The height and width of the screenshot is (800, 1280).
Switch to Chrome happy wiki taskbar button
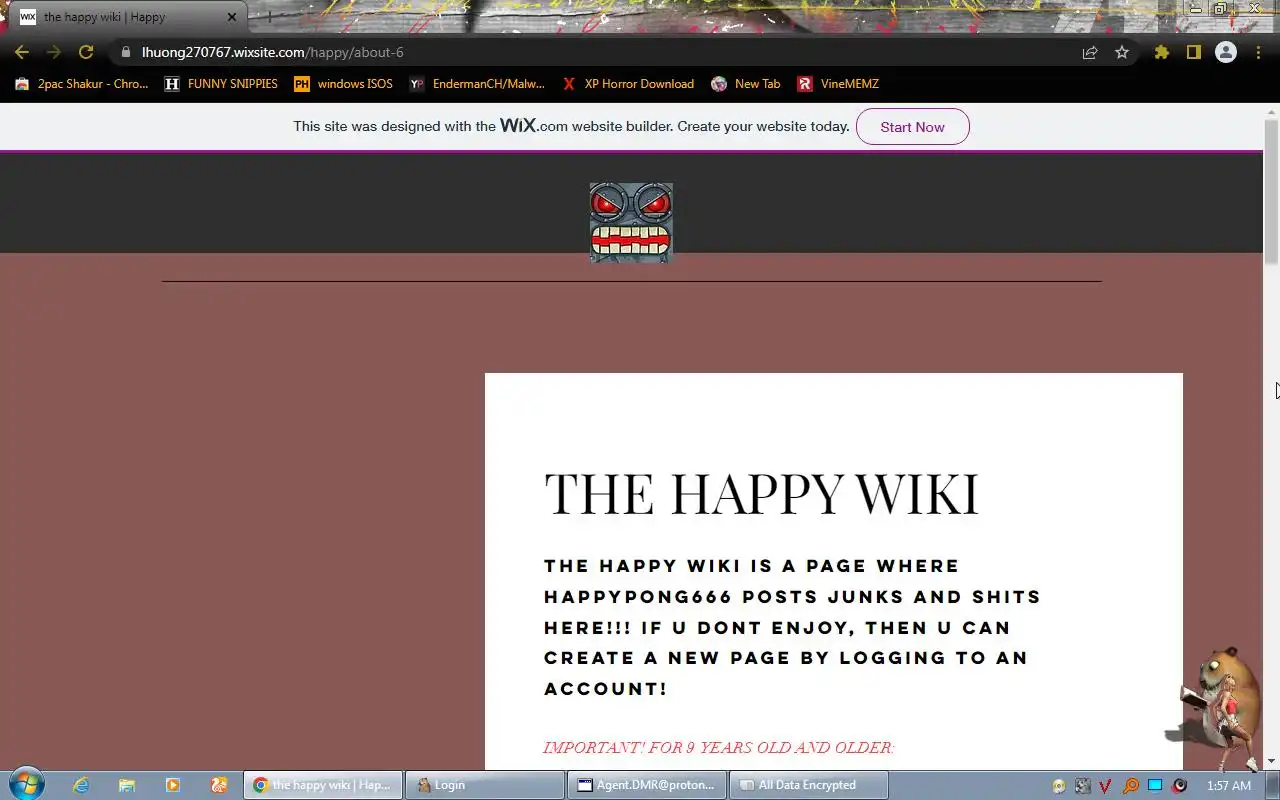(x=323, y=785)
